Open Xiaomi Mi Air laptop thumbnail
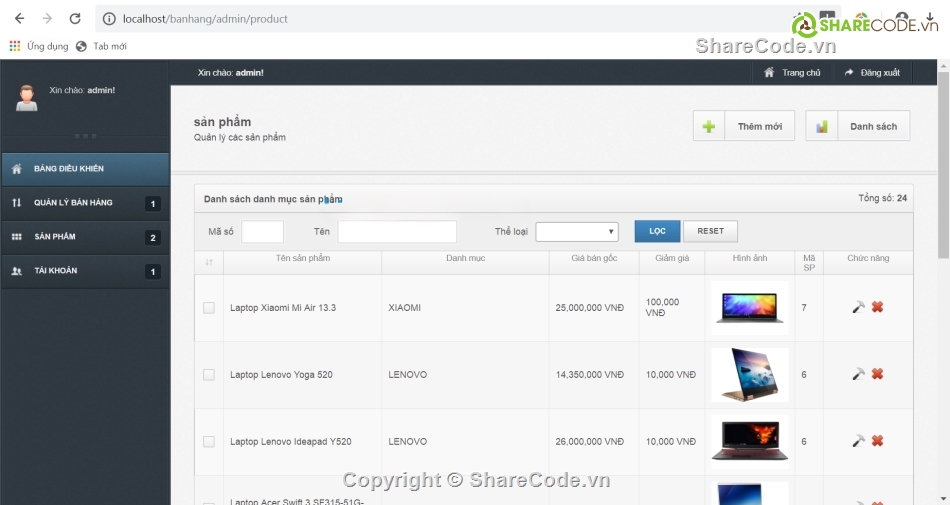950x505 pixels. [x=749, y=308]
